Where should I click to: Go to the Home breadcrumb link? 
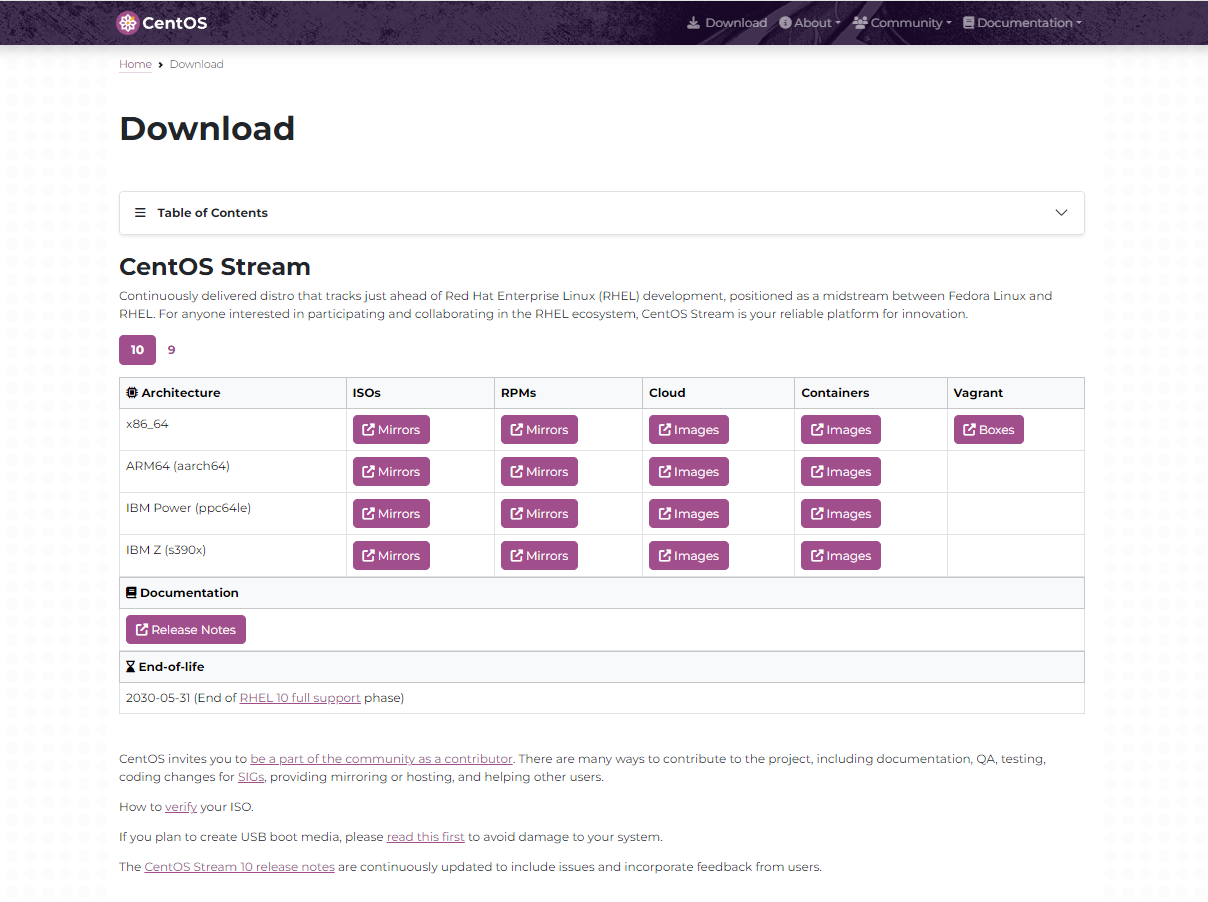tap(135, 64)
